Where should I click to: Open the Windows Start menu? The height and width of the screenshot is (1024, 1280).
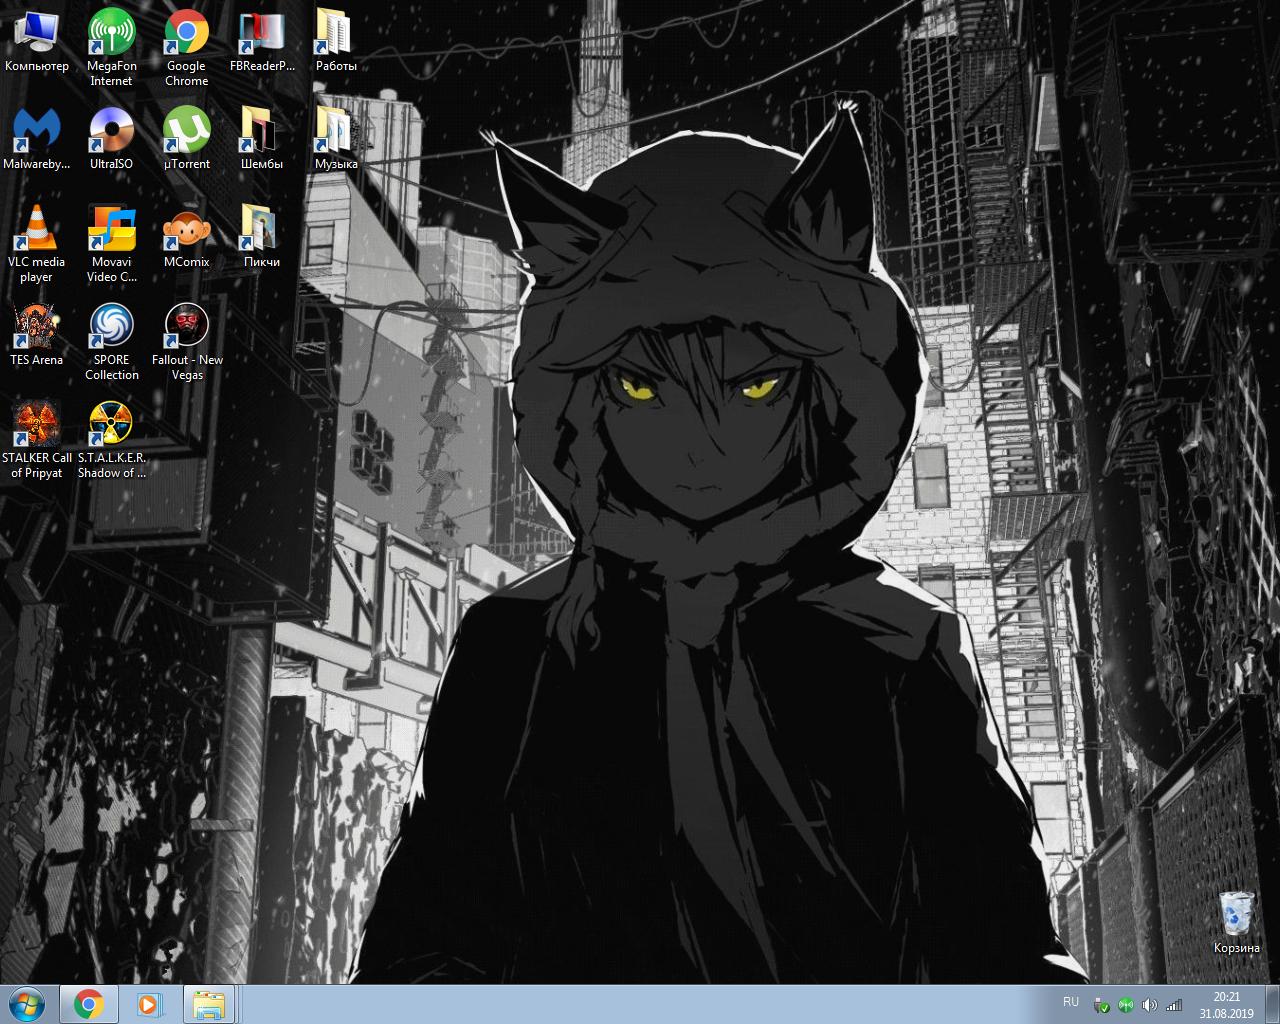point(27,1004)
